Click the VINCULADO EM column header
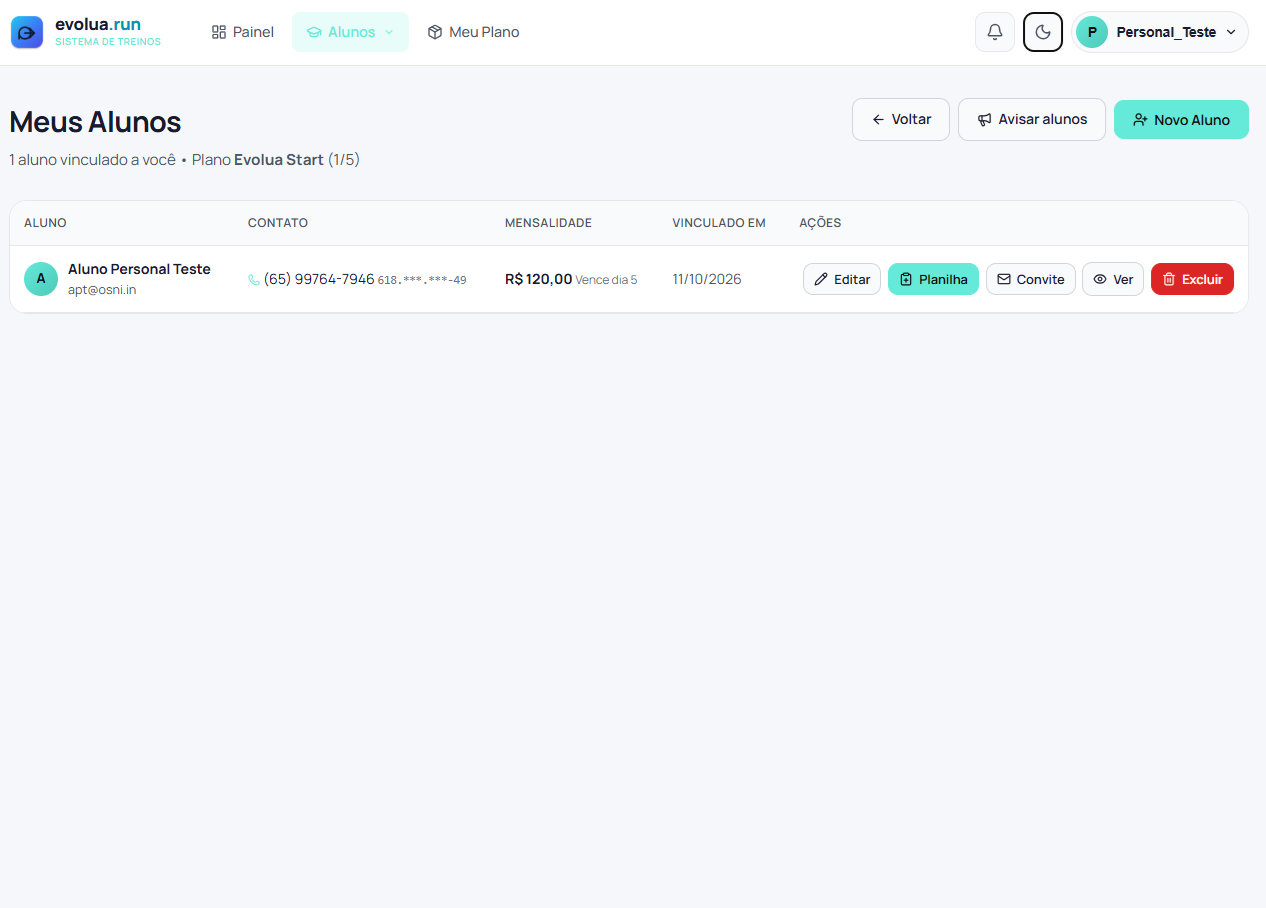Screen dimensions: 1266x908 (x=719, y=223)
